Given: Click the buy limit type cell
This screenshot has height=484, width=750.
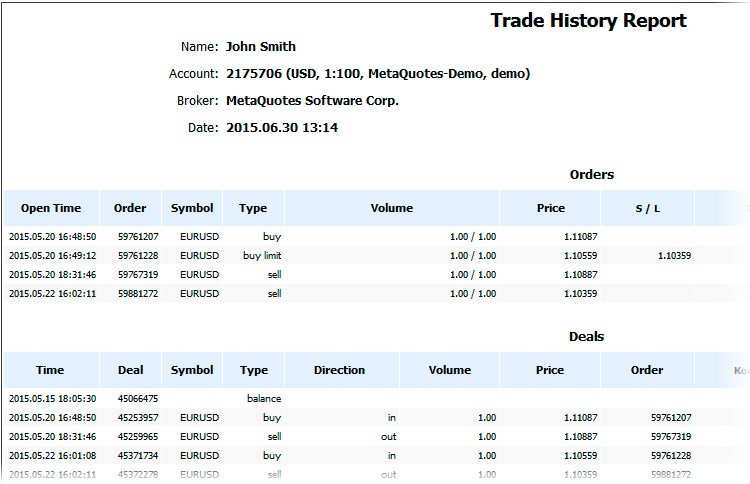Looking at the screenshot, I should pos(262,256).
